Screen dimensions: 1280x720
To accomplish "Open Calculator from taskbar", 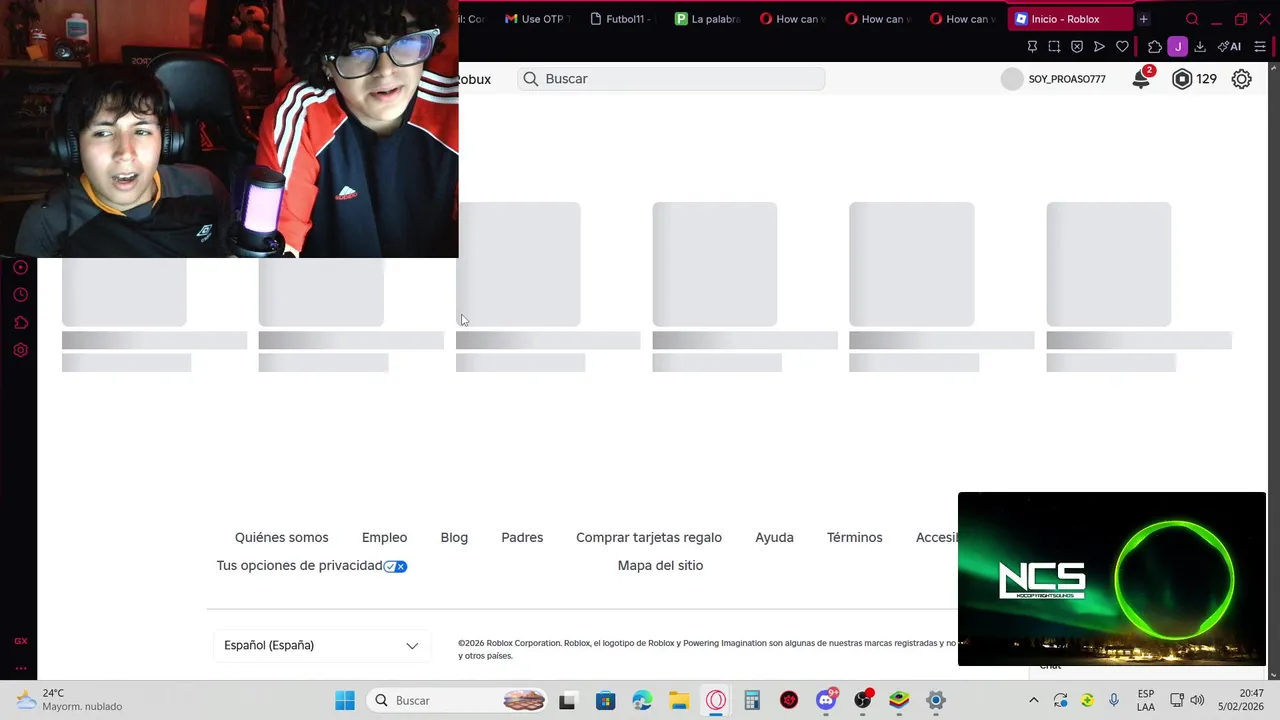I will 752,700.
